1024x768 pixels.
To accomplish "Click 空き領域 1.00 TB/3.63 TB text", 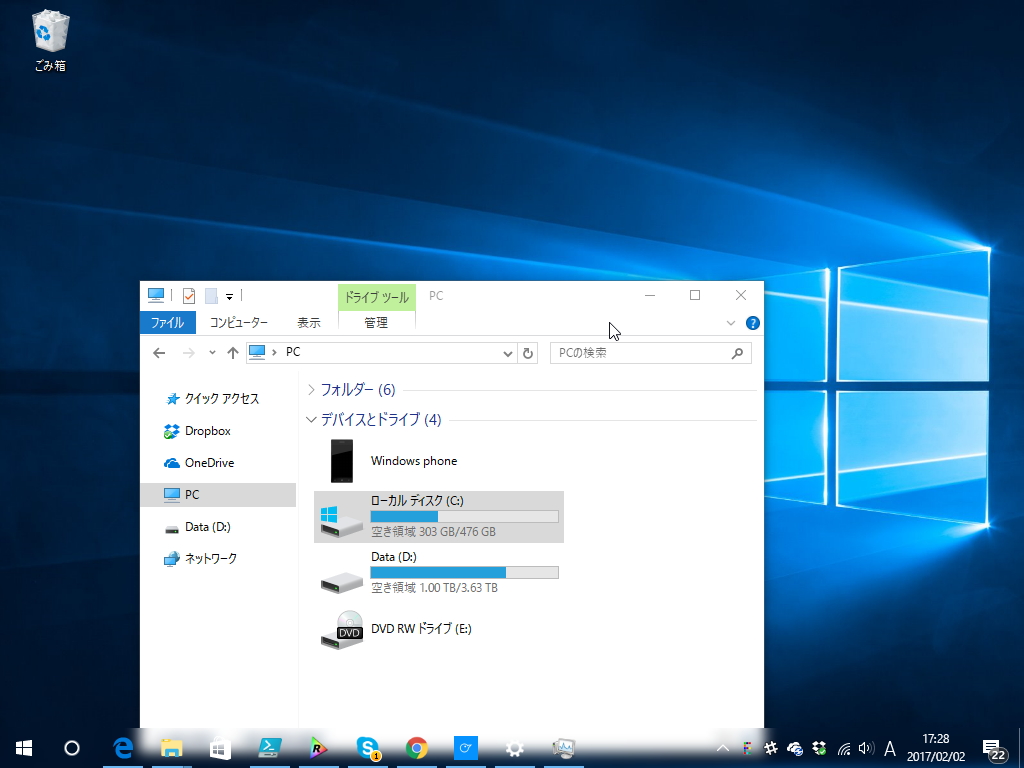I will pos(434,588).
